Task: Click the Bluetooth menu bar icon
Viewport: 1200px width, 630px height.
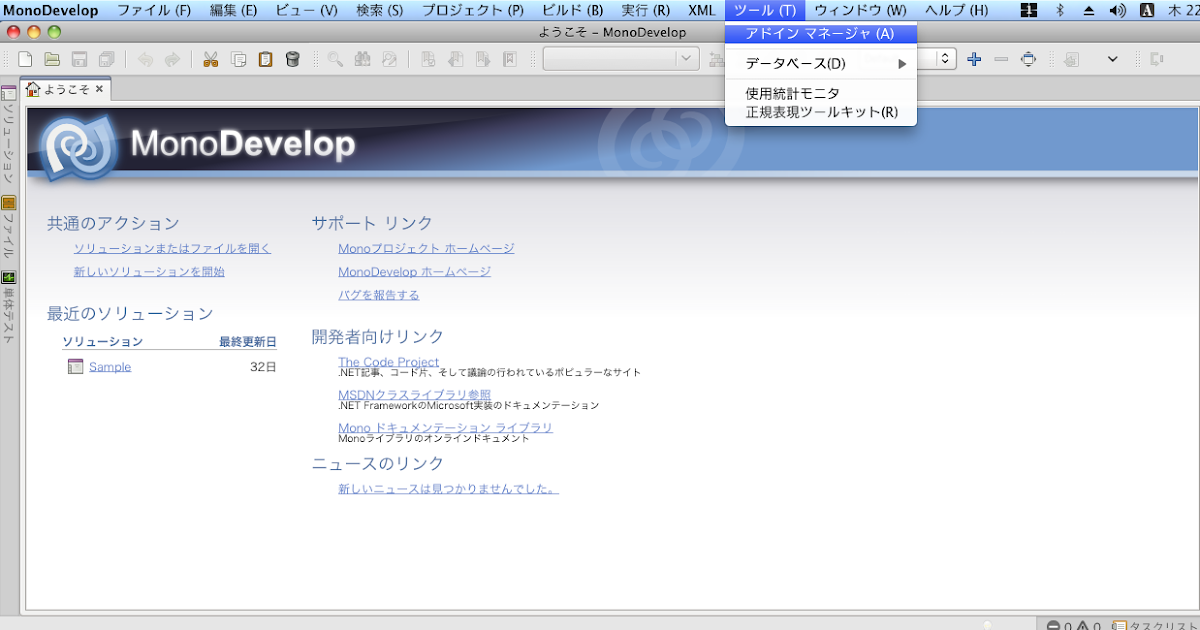Action: click(1059, 10)
